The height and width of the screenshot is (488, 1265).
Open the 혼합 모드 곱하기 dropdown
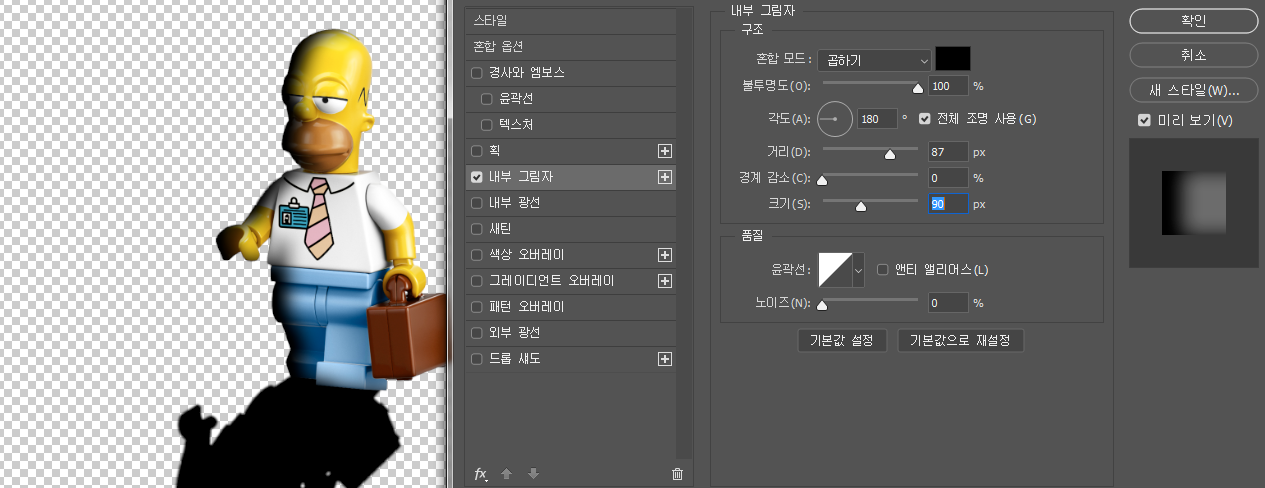(x=874, y=60)
